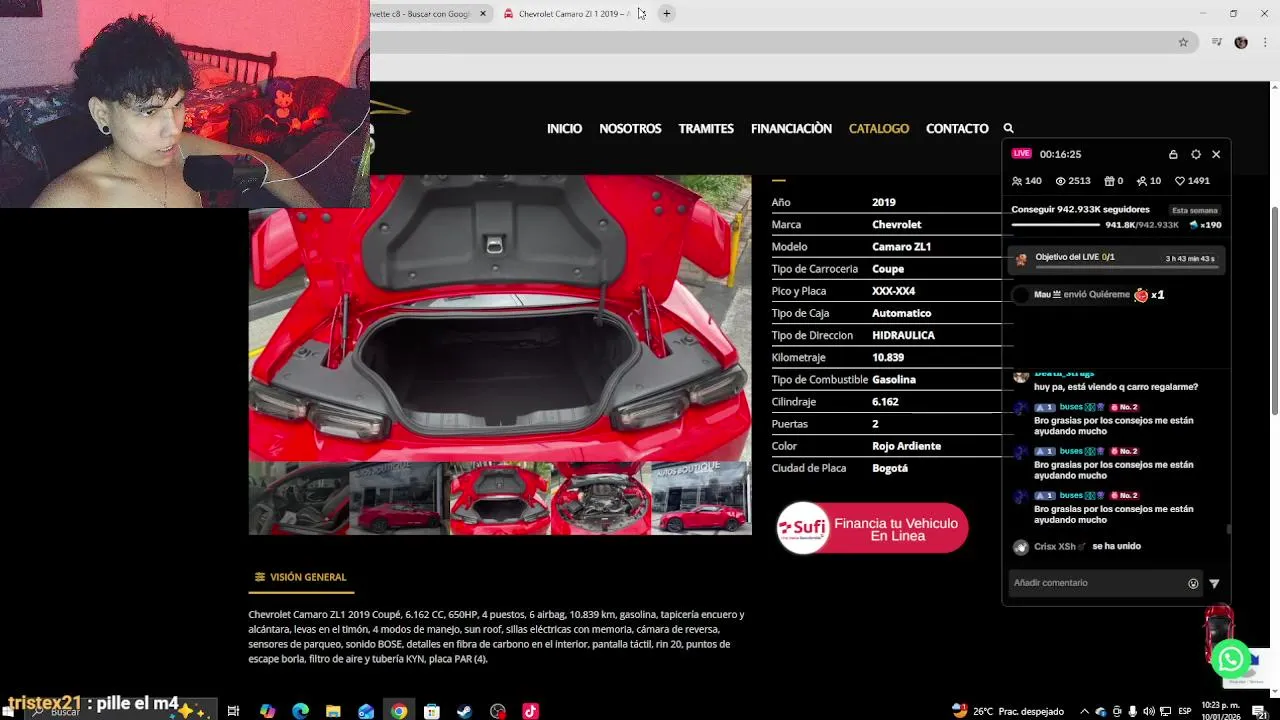Image resolution: width=1280 pixels, height=720 pixels.
Task: Select the interior seats thumbnail
Action: click(x=298, y=498)
